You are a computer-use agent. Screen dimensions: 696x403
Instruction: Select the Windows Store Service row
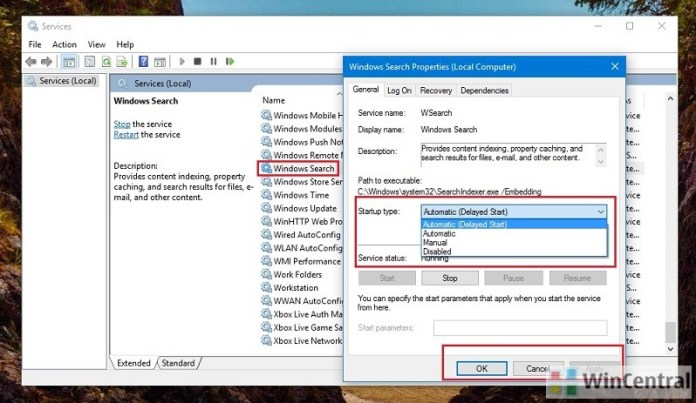coord(302,182)
